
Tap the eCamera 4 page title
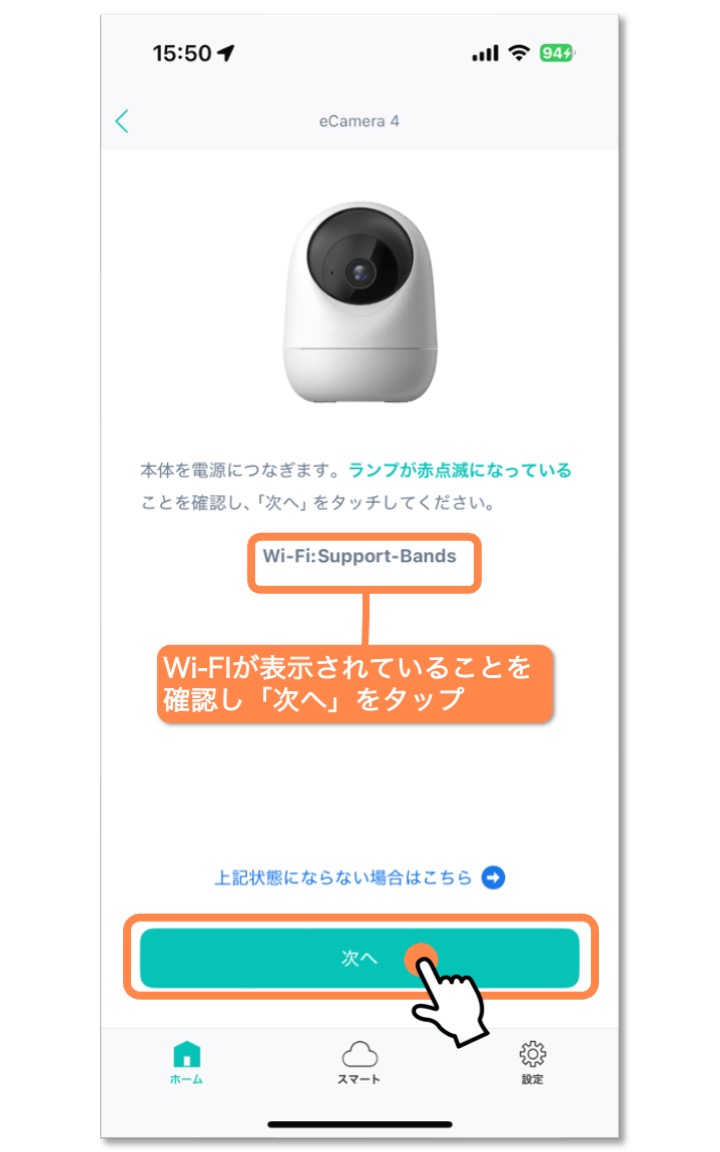click(359, 121)
